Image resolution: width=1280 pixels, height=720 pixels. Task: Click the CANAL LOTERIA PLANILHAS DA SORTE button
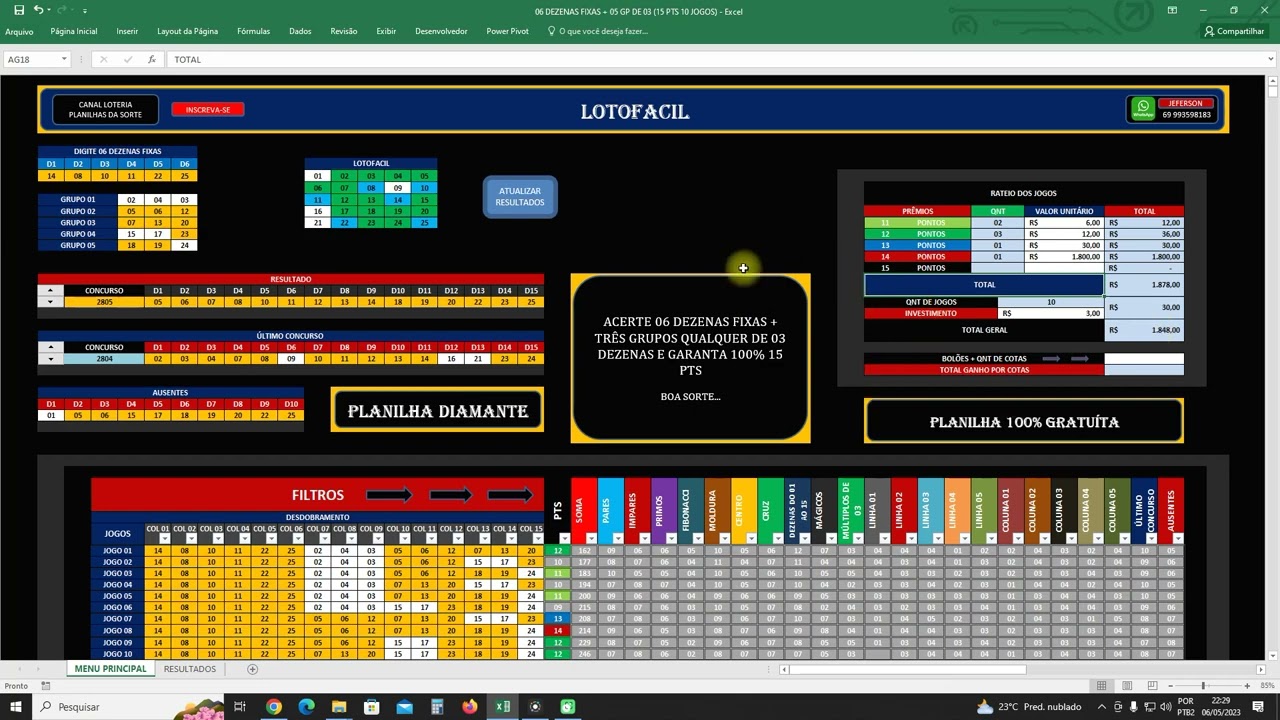105,110
